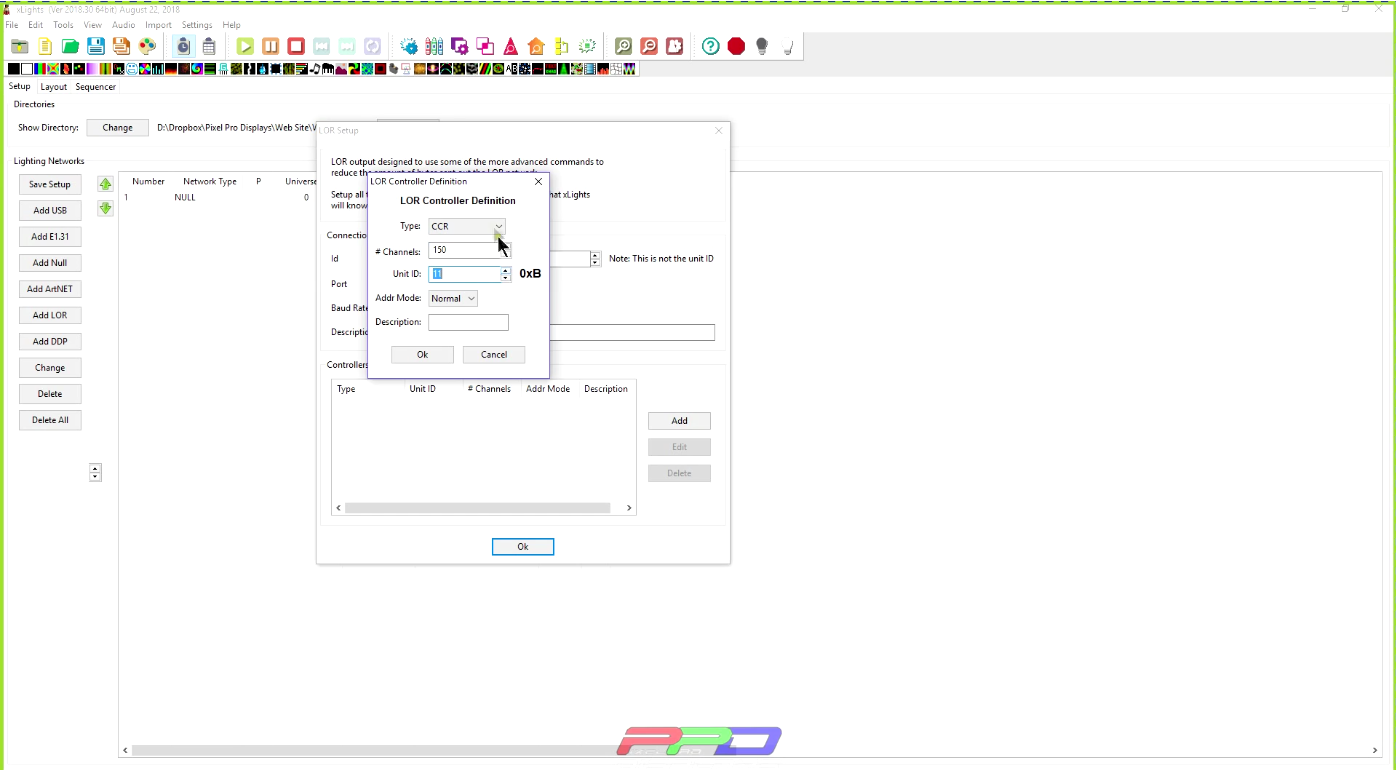Click the red octagon stop-now icon
Viewport: 1396px width, 770px height.
coord(736,46)
